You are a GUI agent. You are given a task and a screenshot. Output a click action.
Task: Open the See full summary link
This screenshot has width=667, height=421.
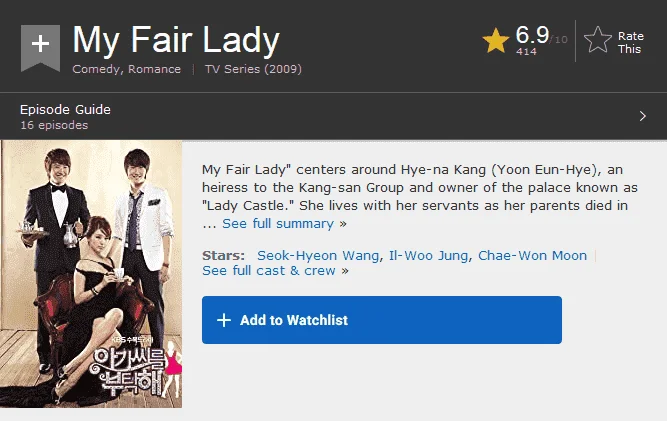[x=278, y=223]
